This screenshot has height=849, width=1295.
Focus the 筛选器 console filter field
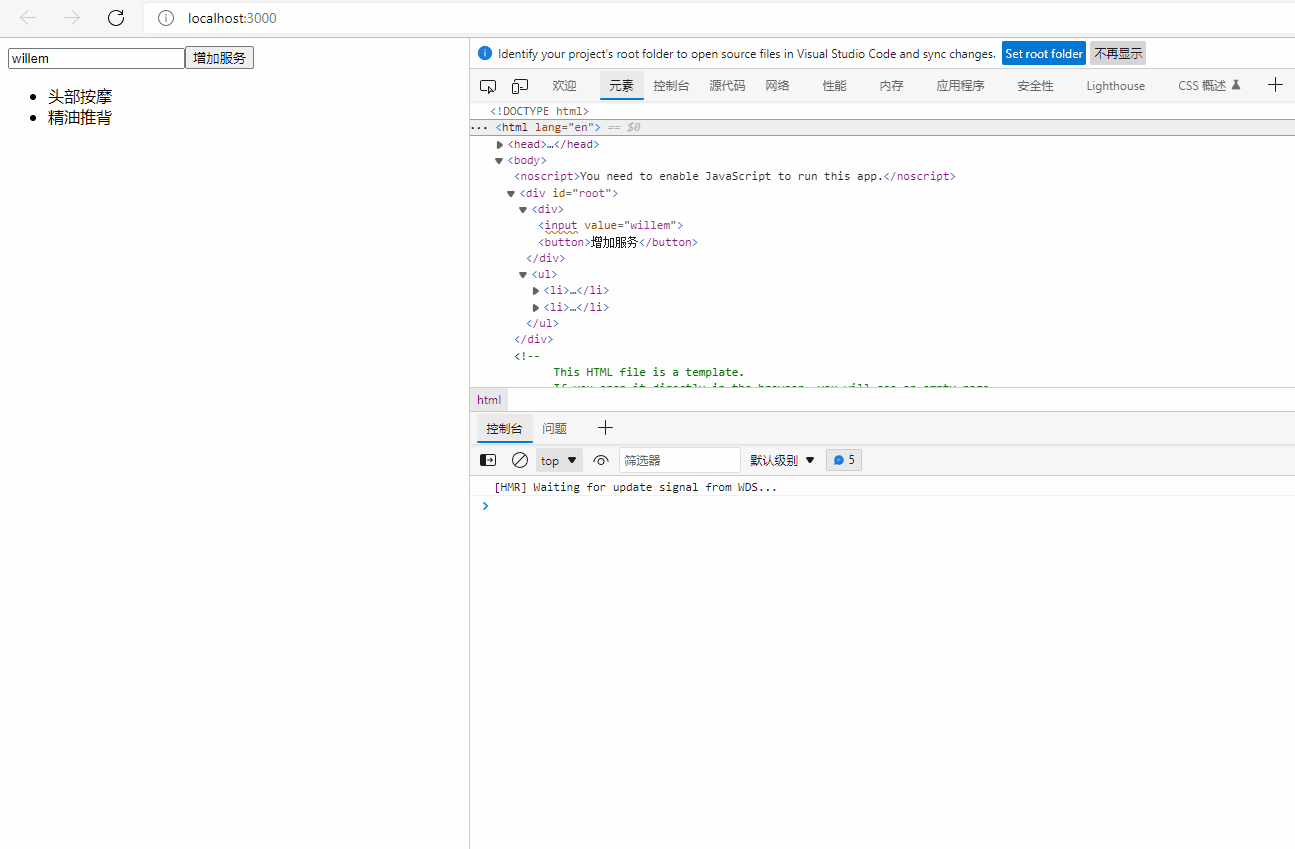point(680,460)
